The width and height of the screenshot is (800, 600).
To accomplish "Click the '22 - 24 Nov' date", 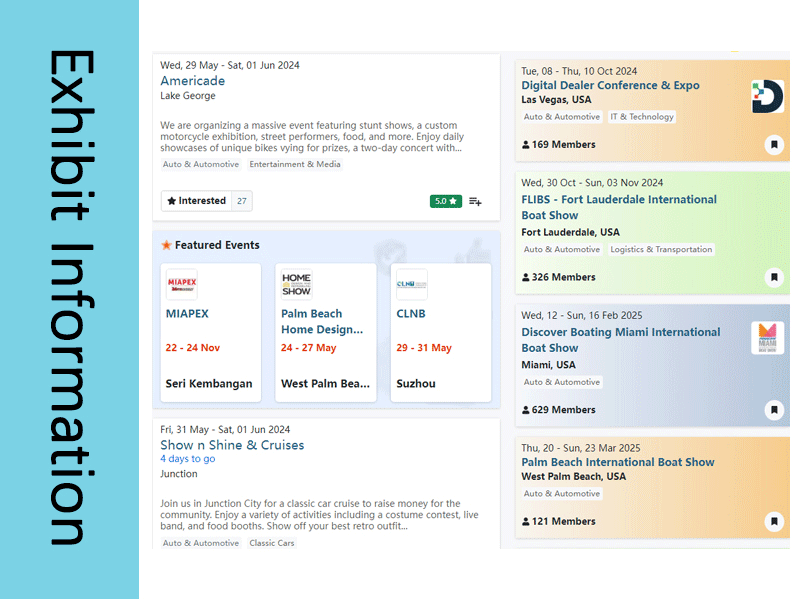I will click(x=192, y=348).
